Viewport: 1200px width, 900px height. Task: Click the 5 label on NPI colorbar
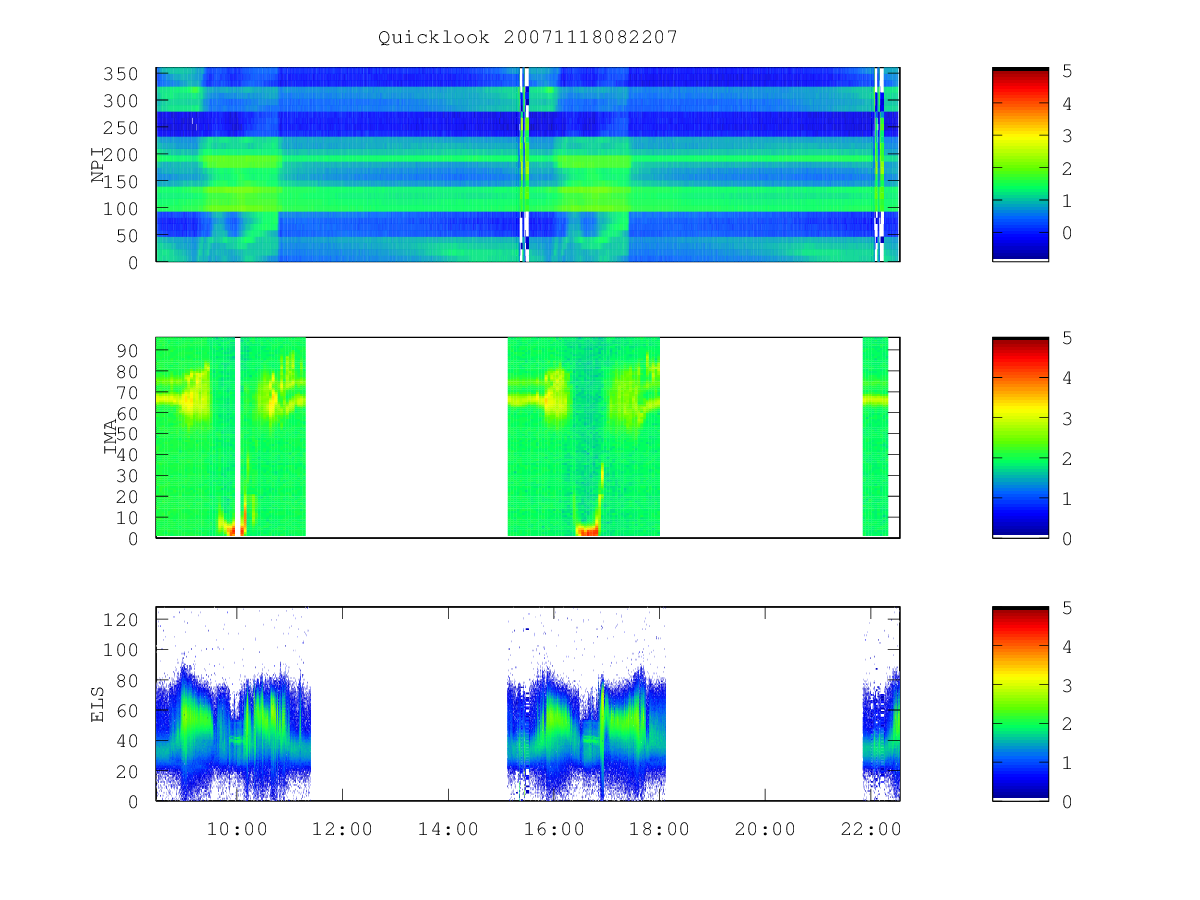coord(1067,71)
